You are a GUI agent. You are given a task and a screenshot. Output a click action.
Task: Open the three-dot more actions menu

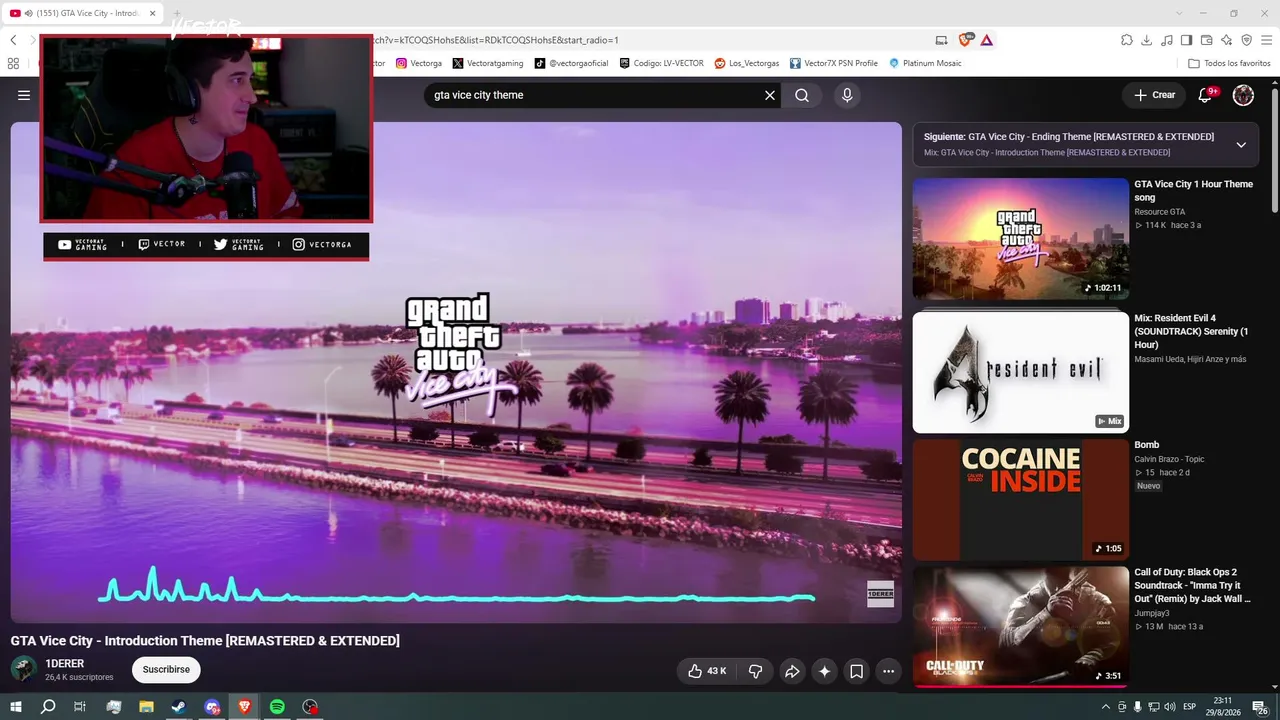[x=889, y=671]
